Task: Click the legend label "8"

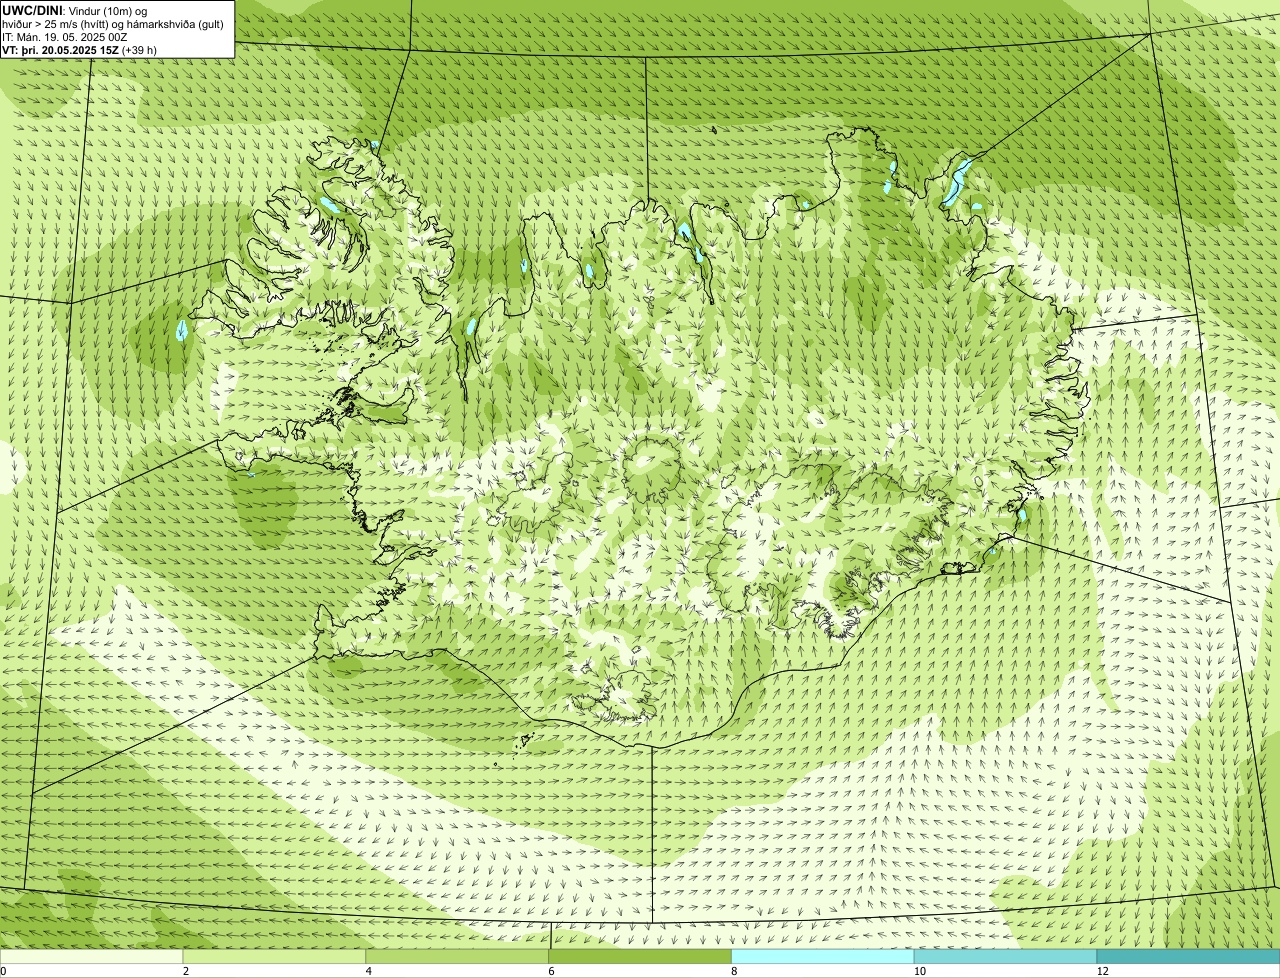Action: coord(735,971)
